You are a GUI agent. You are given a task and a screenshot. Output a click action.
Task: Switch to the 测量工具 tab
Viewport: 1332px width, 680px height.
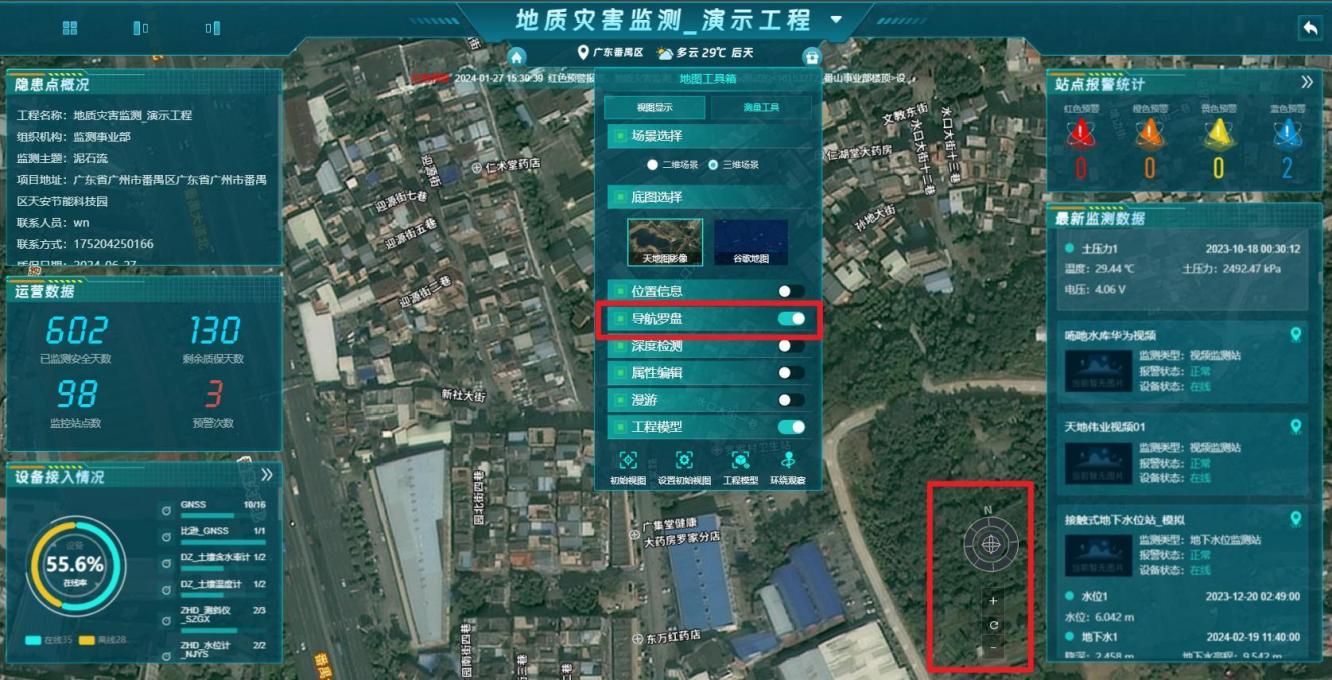coord(761,108)
